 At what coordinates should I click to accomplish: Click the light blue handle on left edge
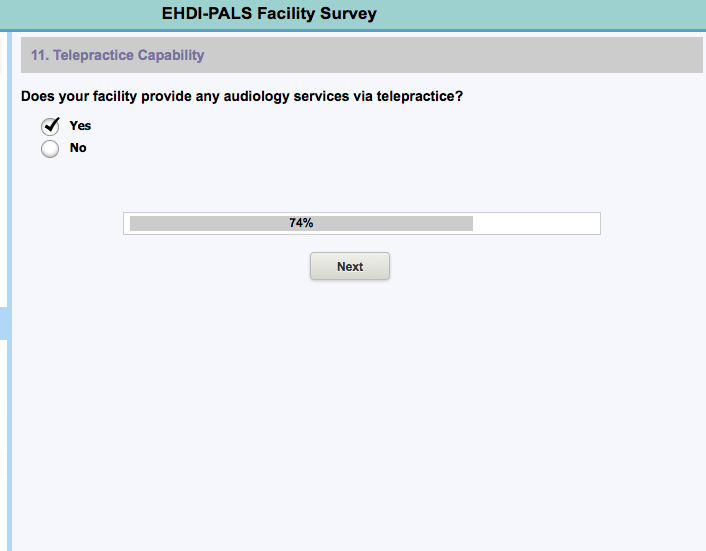pos(4,324)
